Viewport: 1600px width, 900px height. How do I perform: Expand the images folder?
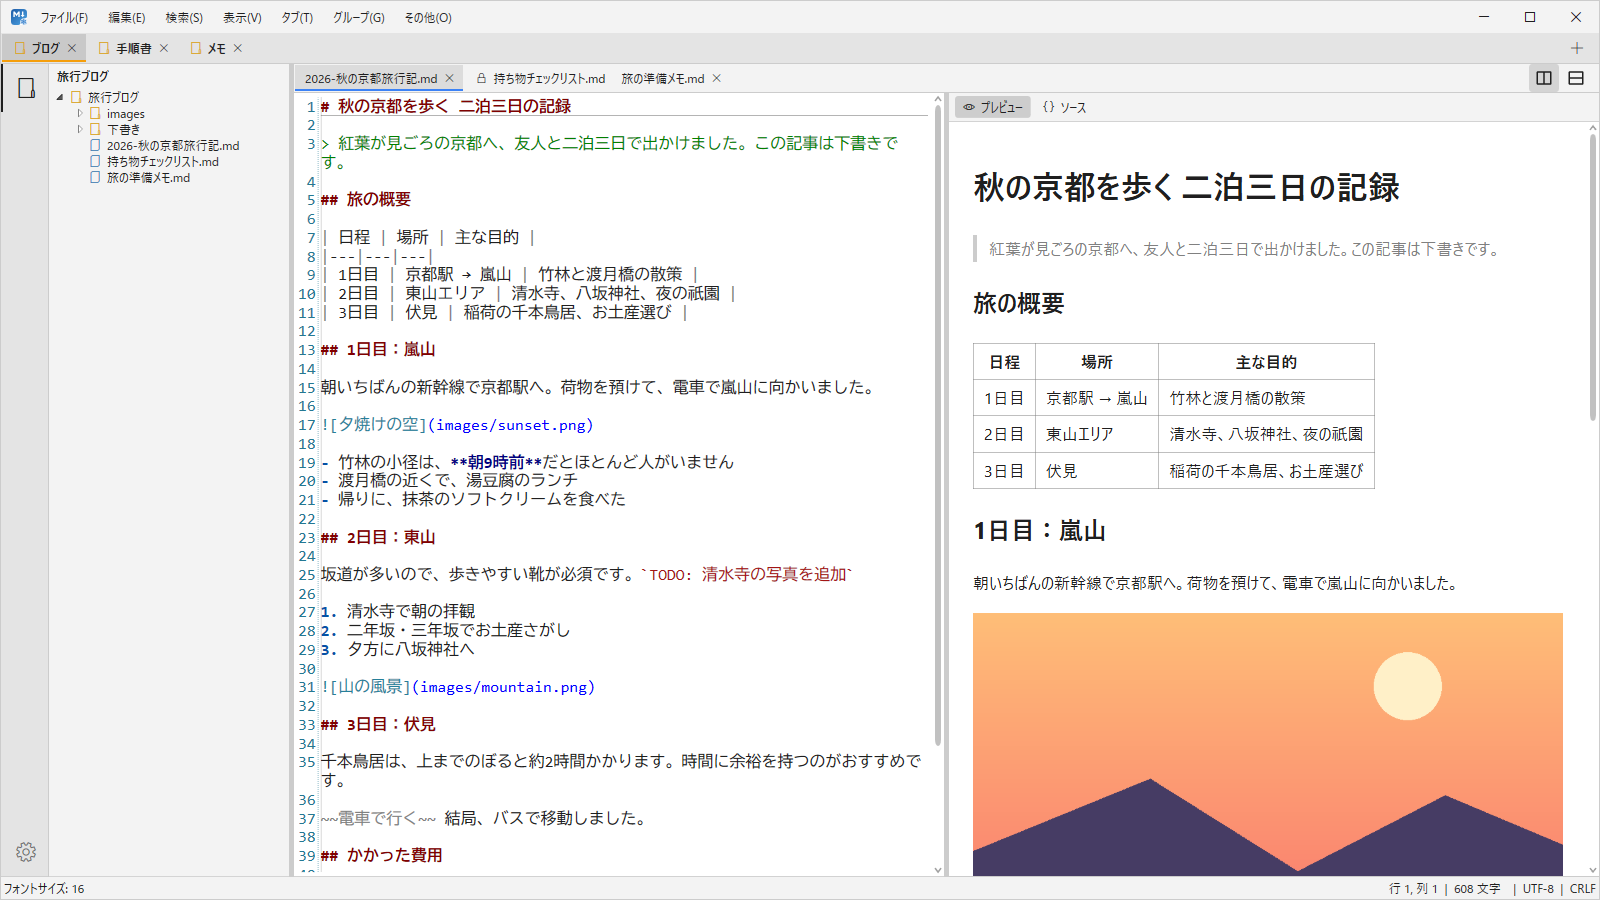pyautogui.click(x=80, y=114)
